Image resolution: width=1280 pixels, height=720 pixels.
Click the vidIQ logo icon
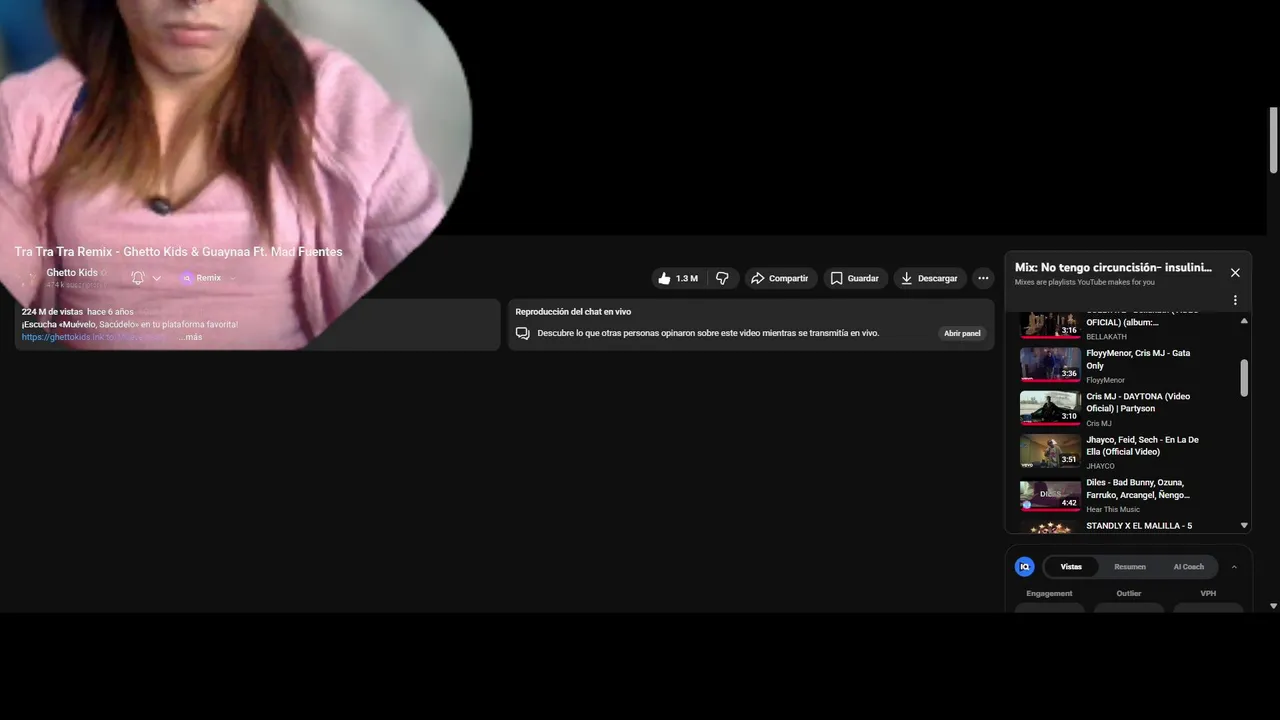(x=1024, y=567)
